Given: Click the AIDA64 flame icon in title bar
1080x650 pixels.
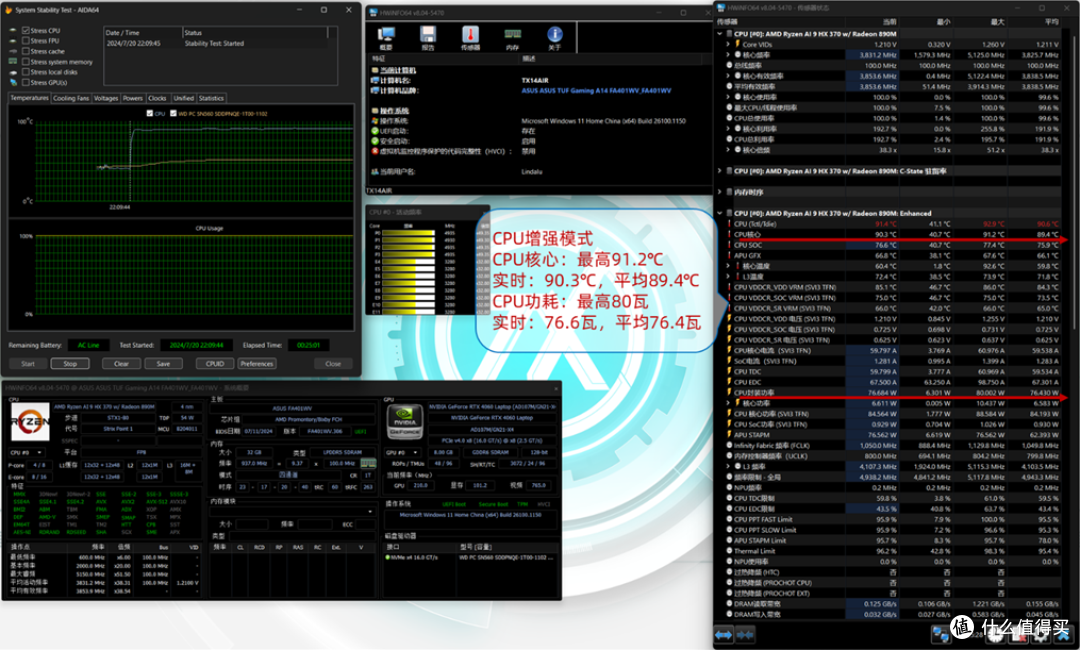Looking at the screenshot, I should point(8,10).
